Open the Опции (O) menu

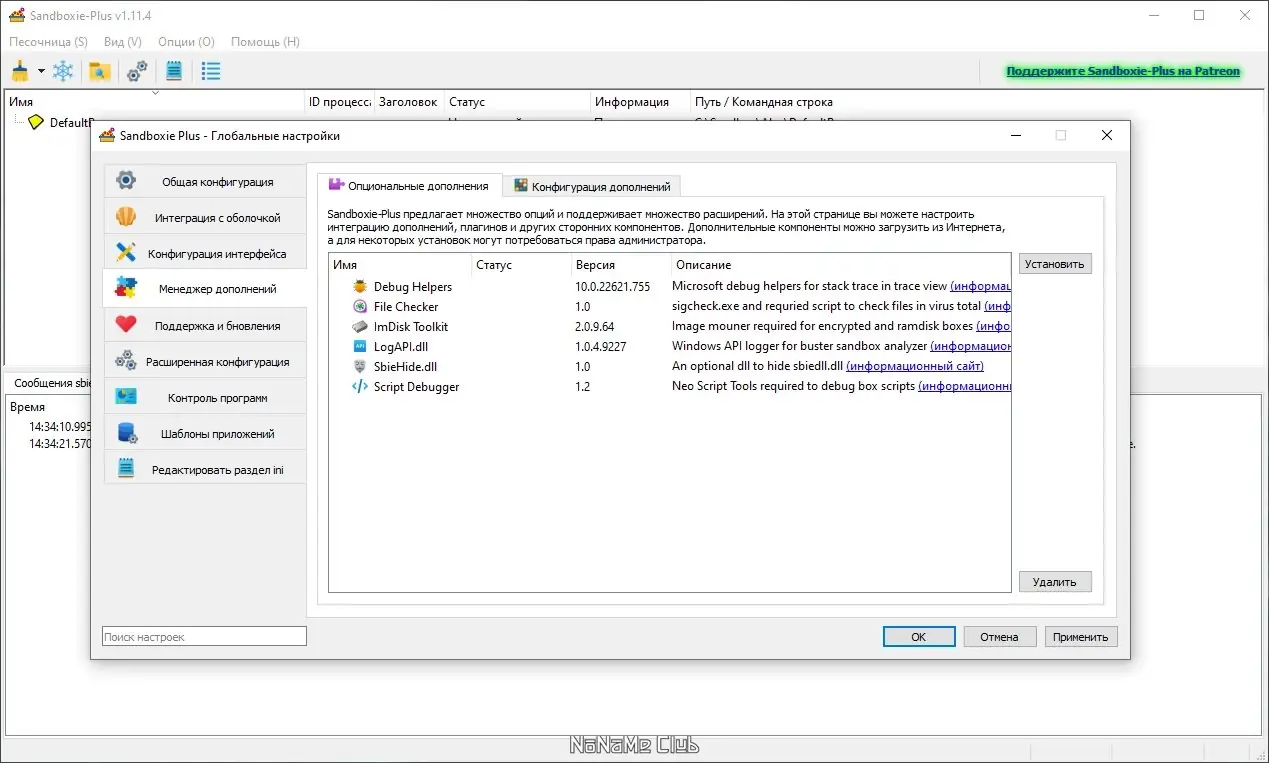[187, 42]
